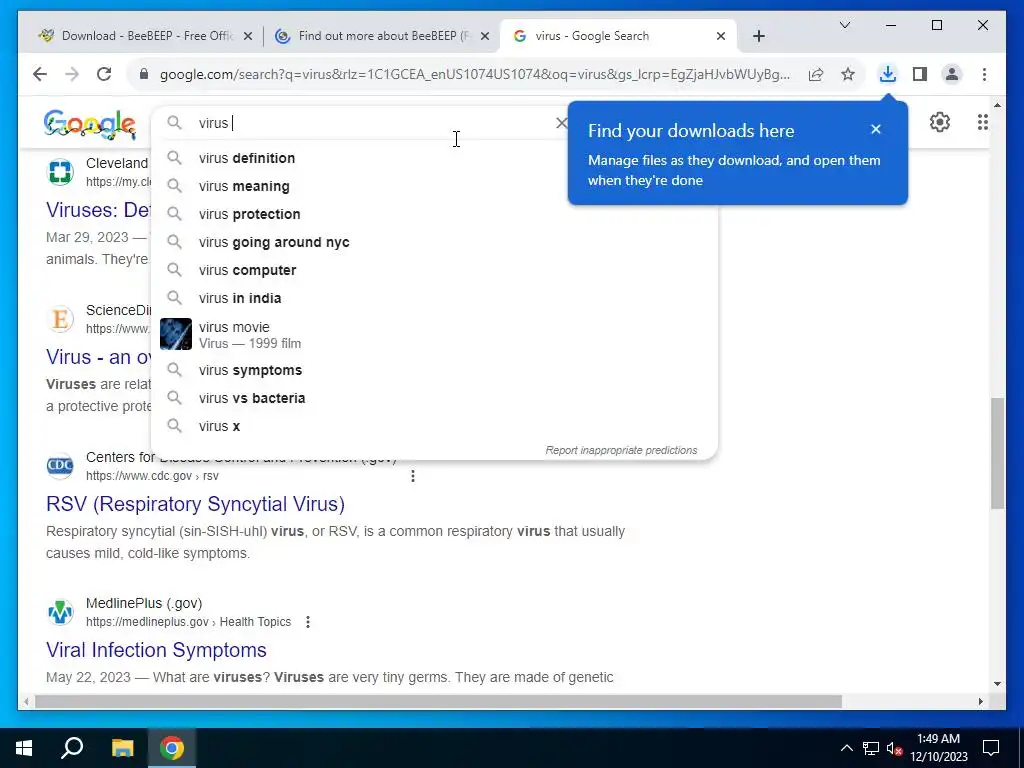Open the share page icon in address bar
Viewport: 1024px width, 768px height.
click(x=816, y=74)
